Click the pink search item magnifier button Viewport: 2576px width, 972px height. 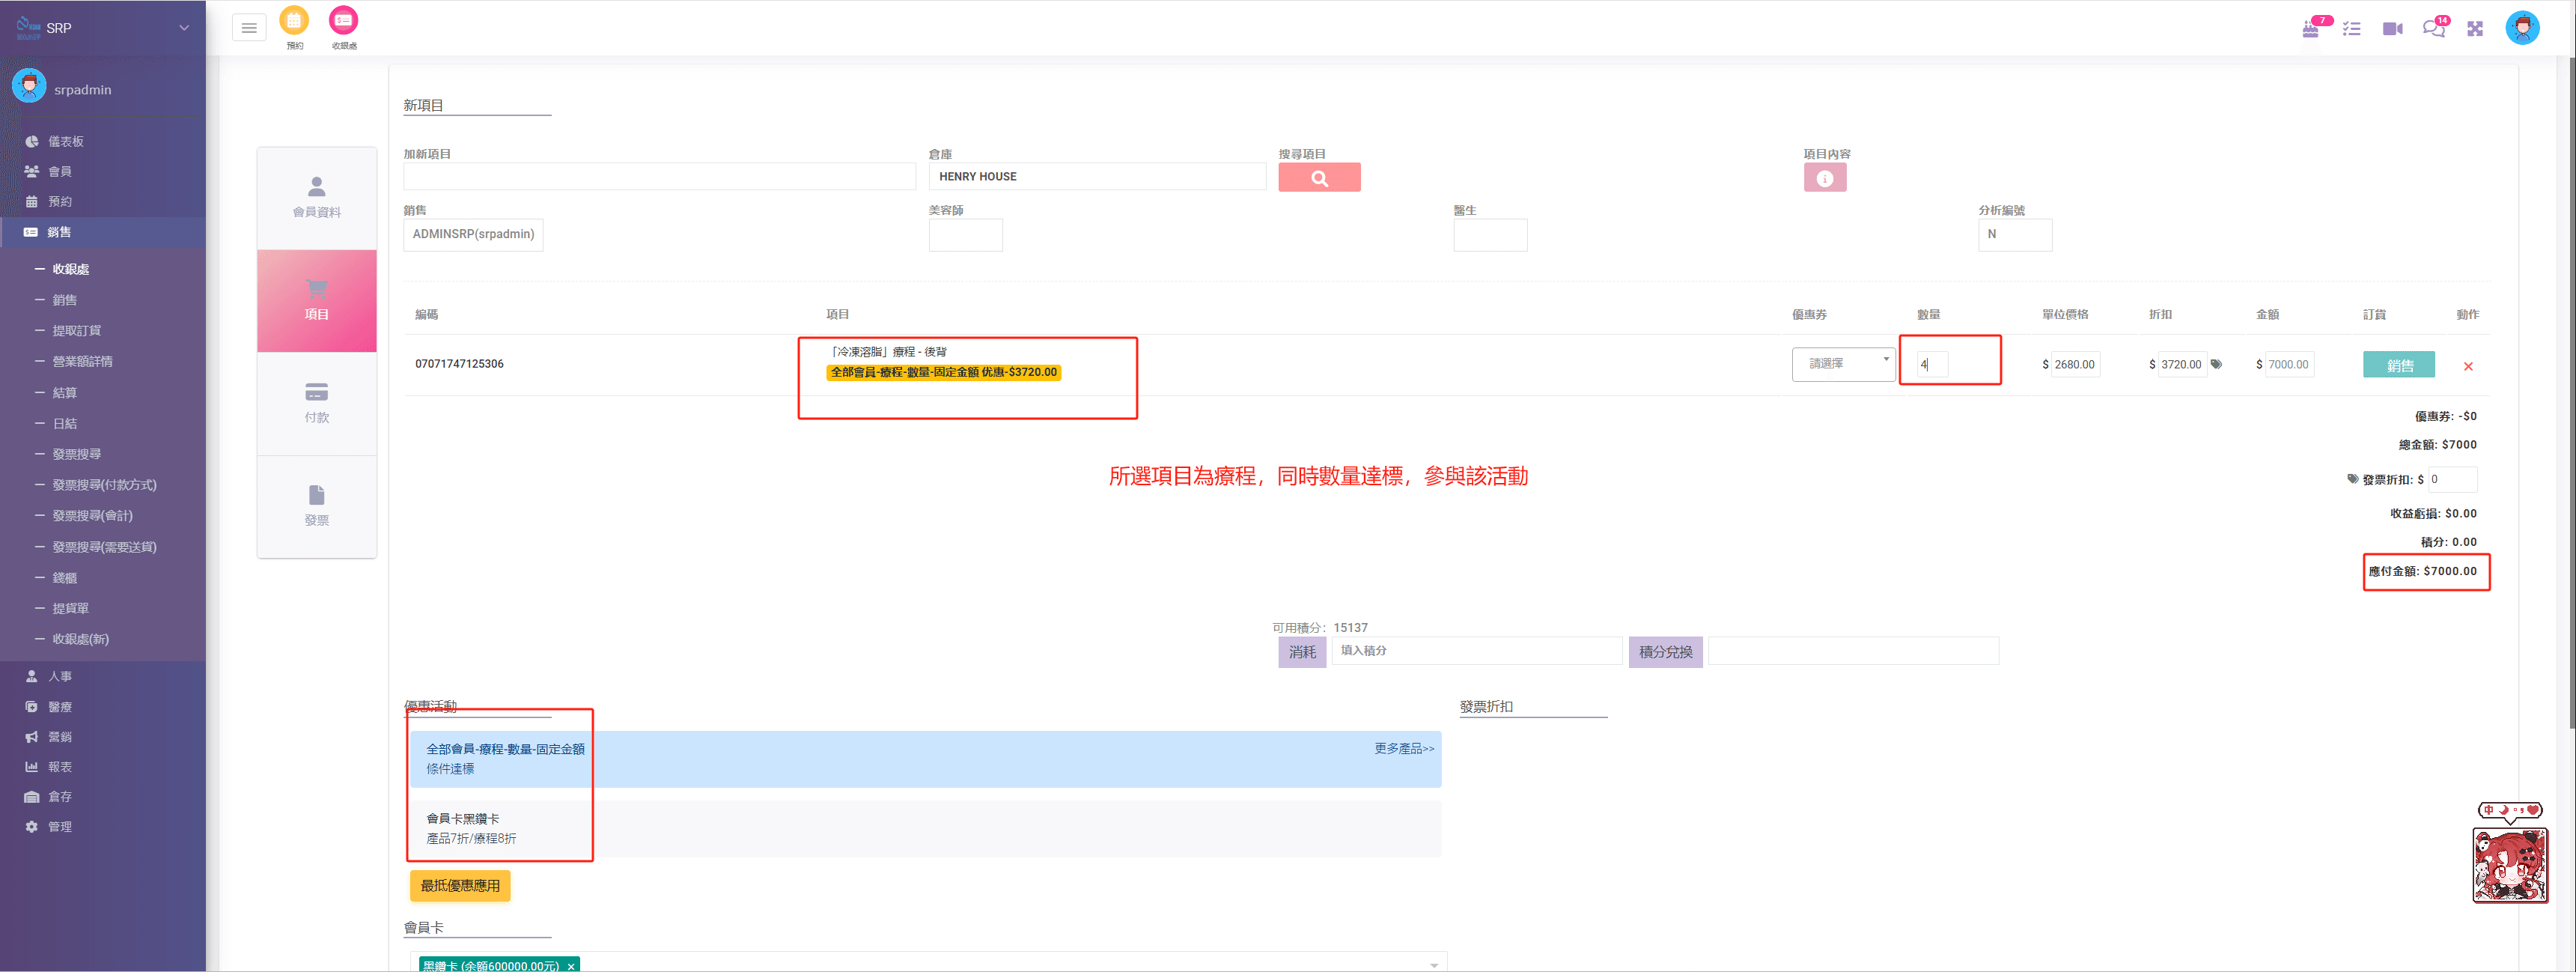[1319, 178]
